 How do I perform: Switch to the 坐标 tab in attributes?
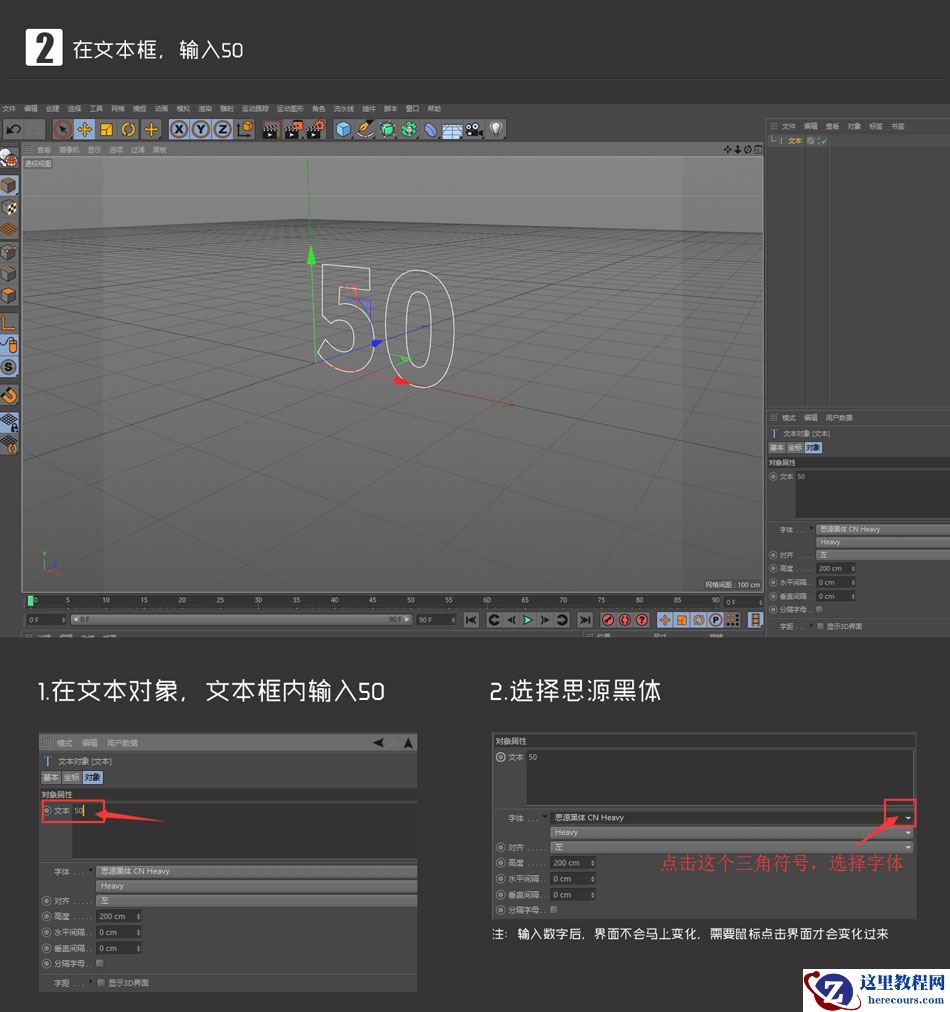pyautogui.click(x=794, y=447)
